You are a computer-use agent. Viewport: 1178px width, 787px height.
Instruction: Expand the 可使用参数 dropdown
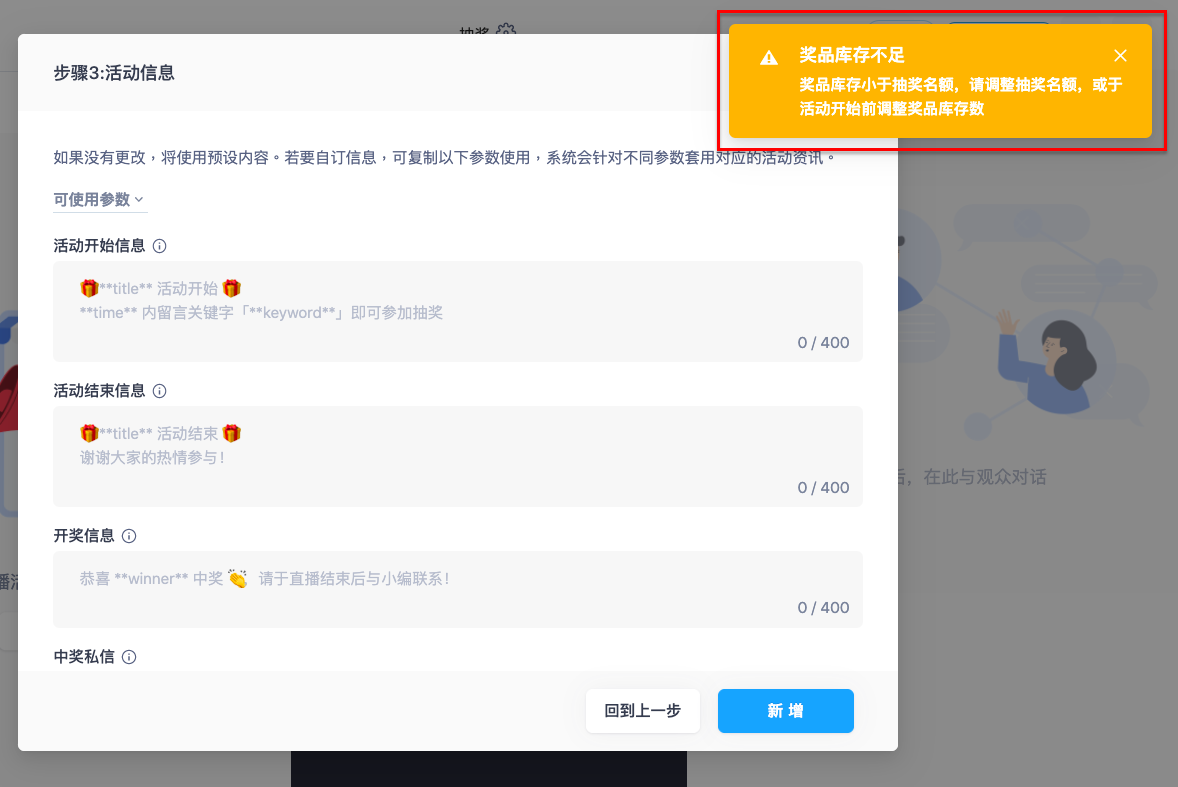[x=100, y=200]
